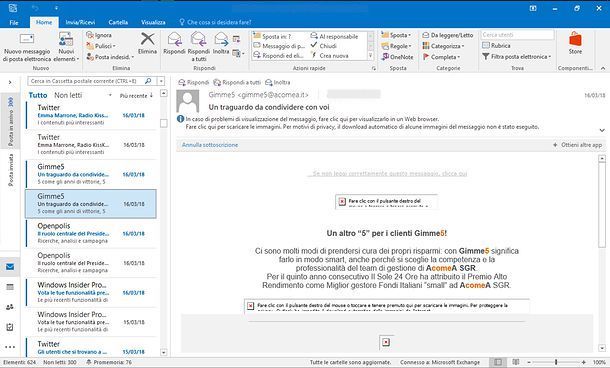The image size is (610, 368).
Task: Click the Cerca utenti search field
Action: (517, 35)
